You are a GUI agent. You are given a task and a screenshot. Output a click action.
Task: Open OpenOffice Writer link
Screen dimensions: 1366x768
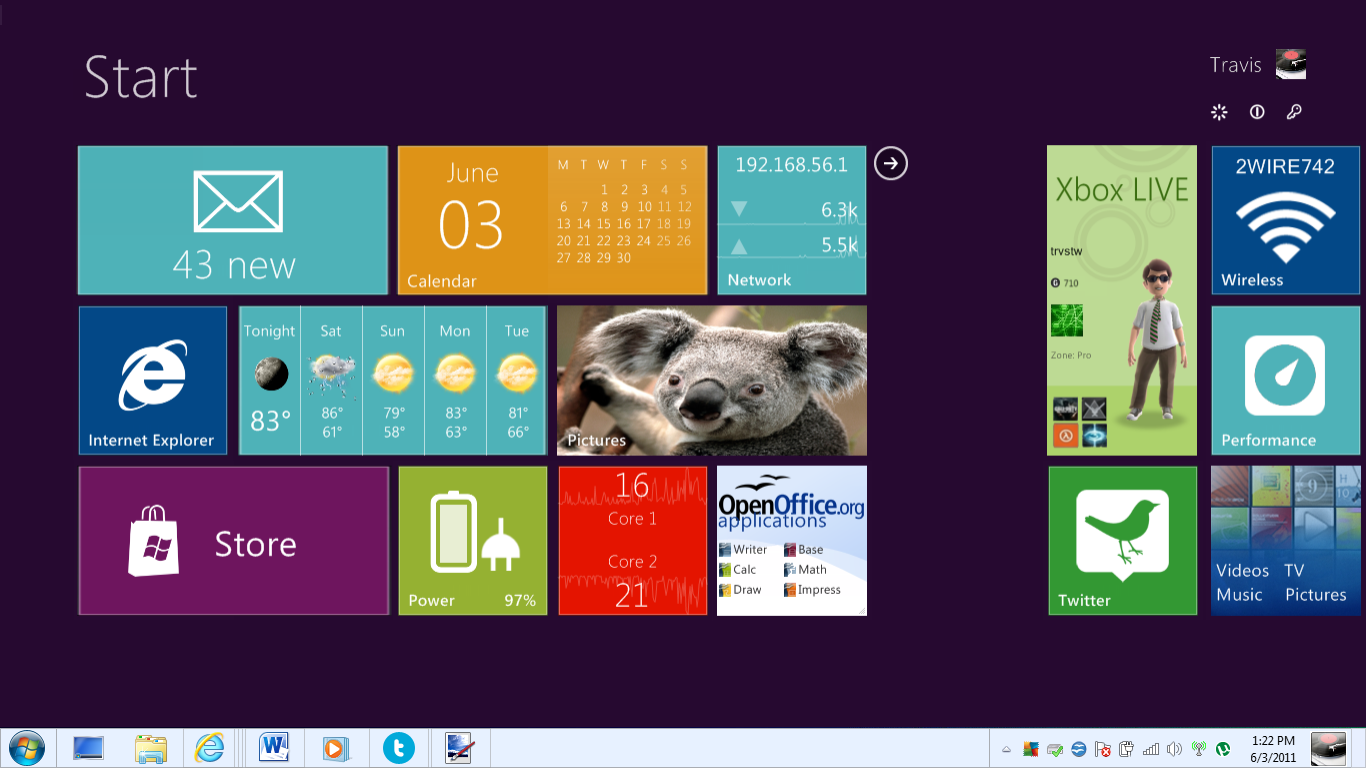tap(743, 549)
